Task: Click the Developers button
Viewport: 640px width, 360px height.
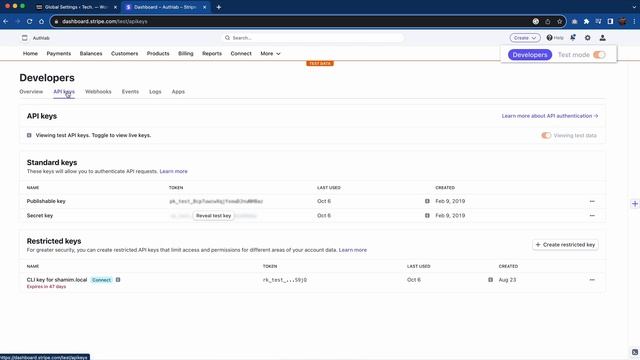Action: [530, 55]
